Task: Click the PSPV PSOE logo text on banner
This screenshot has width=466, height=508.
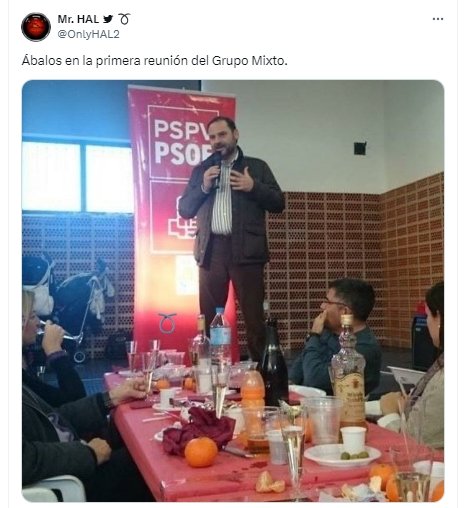Action: [x=182, y=142]
